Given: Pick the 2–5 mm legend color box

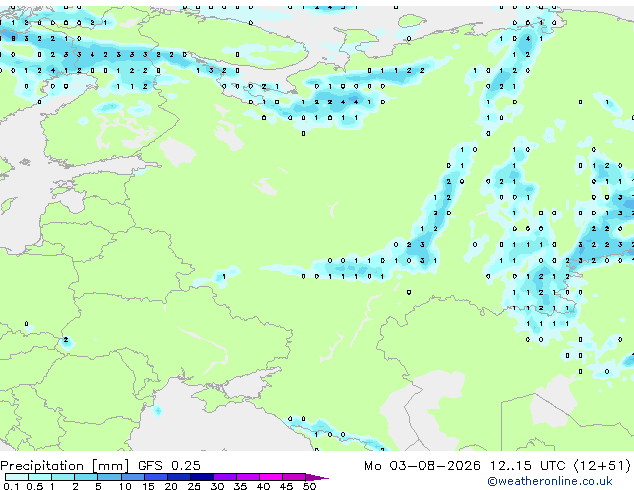Looking at the screenshot, I should (x=86, y=477).
